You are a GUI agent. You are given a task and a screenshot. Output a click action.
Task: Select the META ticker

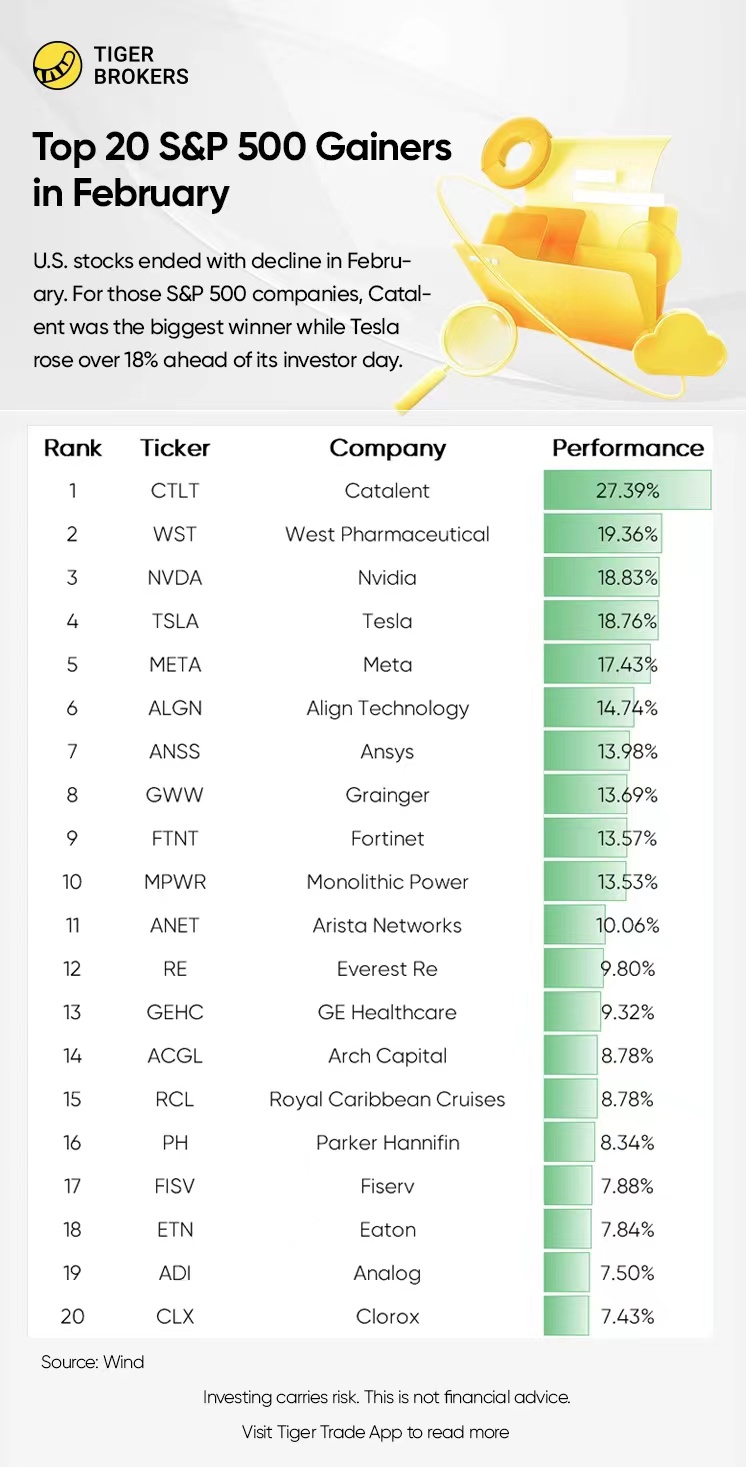pos(175,665)
